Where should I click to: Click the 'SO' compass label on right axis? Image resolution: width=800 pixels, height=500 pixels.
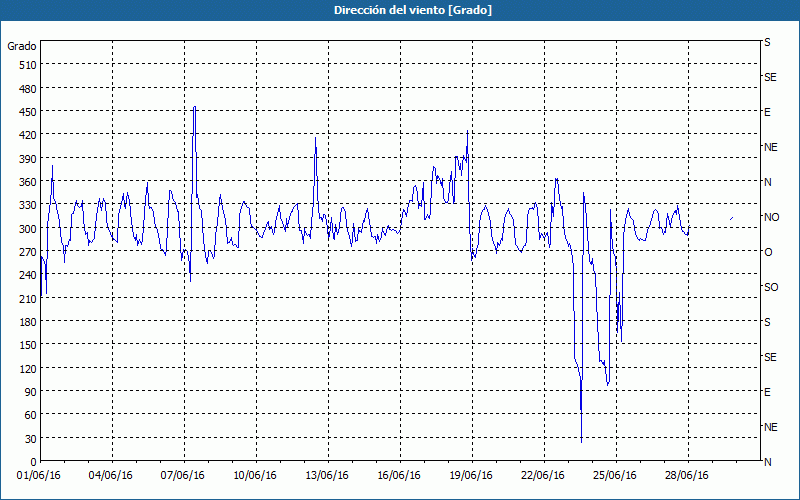[771, 287]
